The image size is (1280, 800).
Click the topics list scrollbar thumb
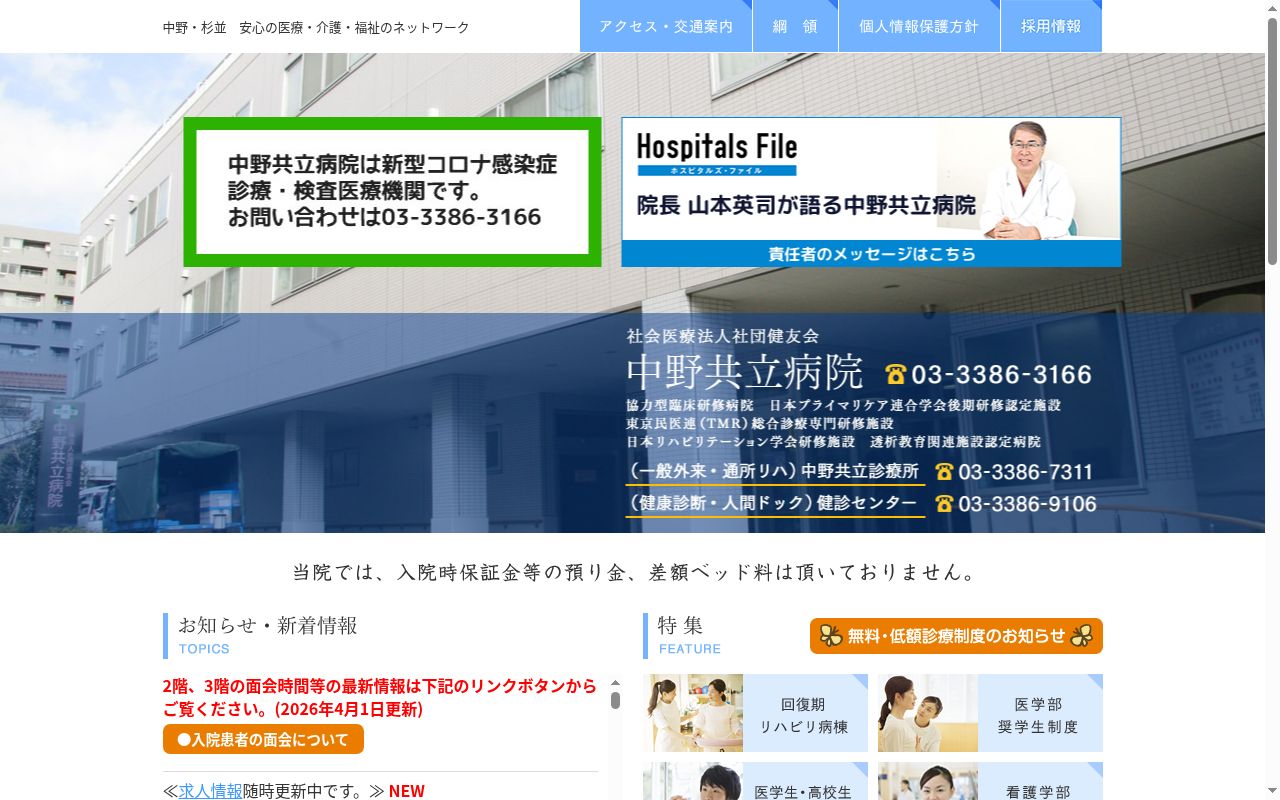pyautogui.click(x=615, y=700)
